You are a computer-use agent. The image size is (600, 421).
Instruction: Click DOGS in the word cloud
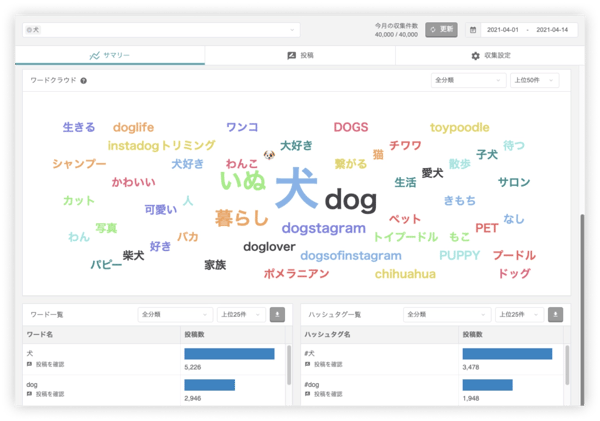point(351,127)
